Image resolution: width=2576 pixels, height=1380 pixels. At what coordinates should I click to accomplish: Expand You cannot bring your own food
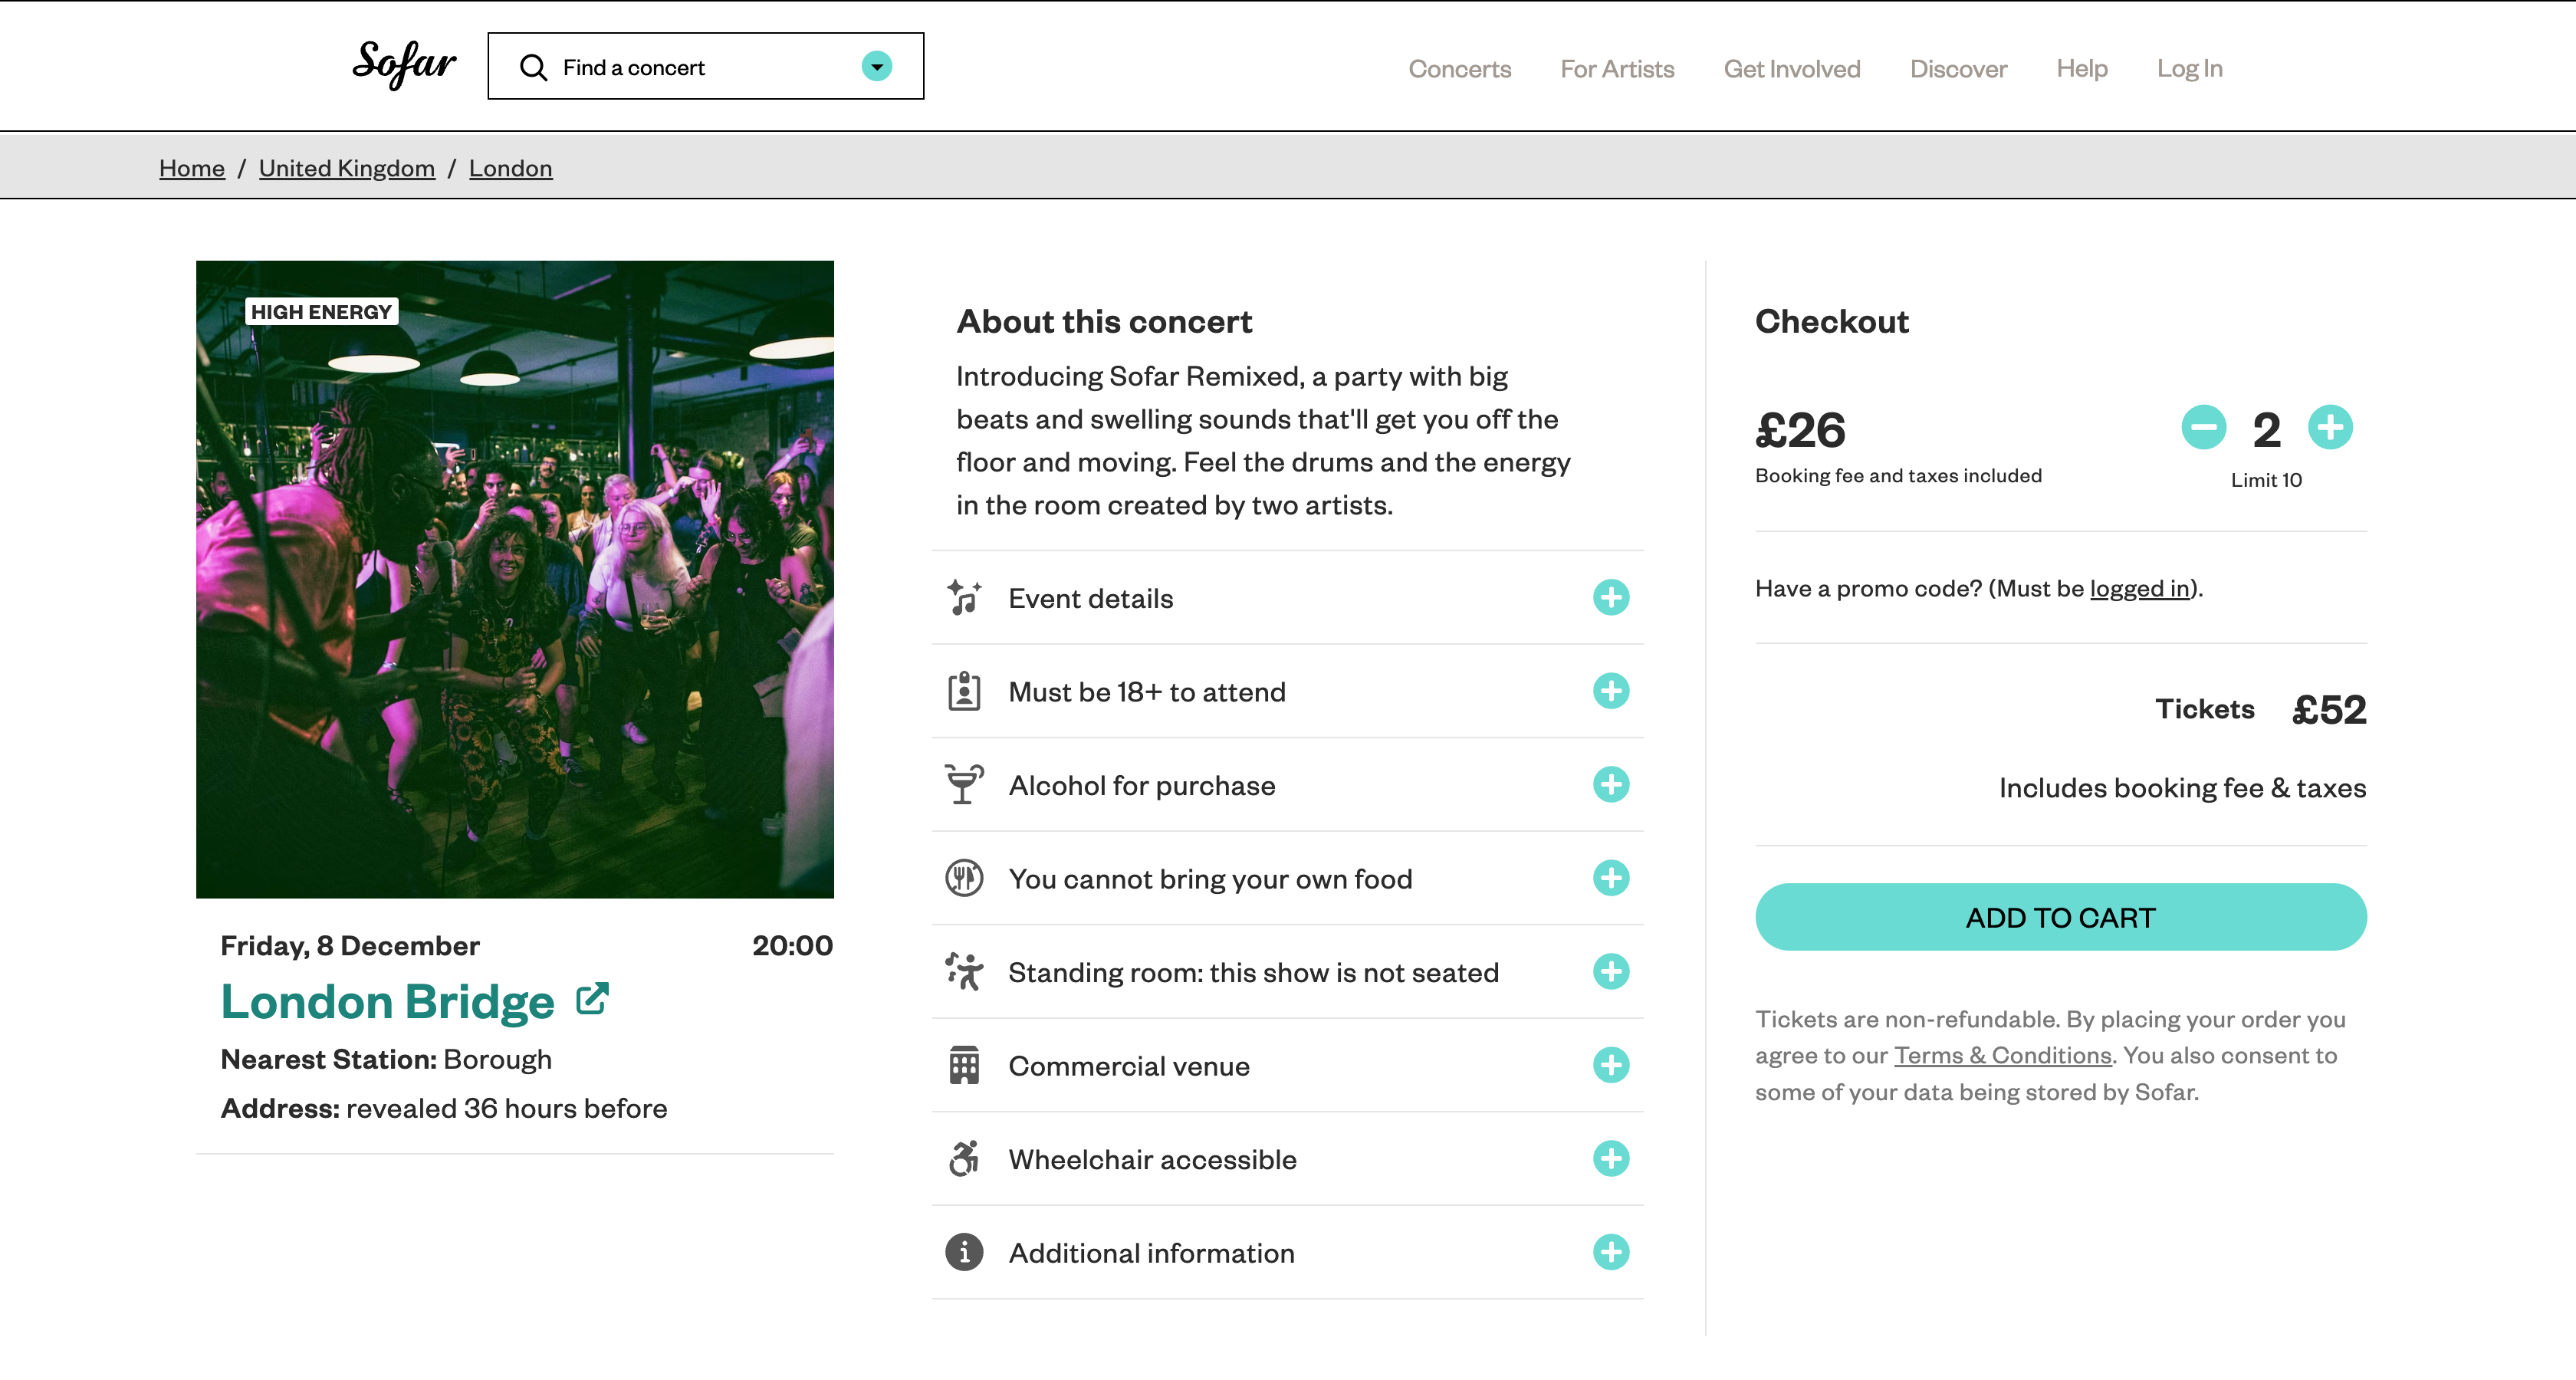(x=1611, y=879)
